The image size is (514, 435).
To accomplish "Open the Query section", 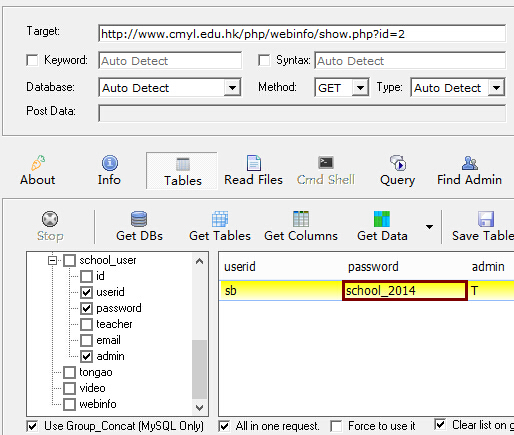I will click(397, 171).
